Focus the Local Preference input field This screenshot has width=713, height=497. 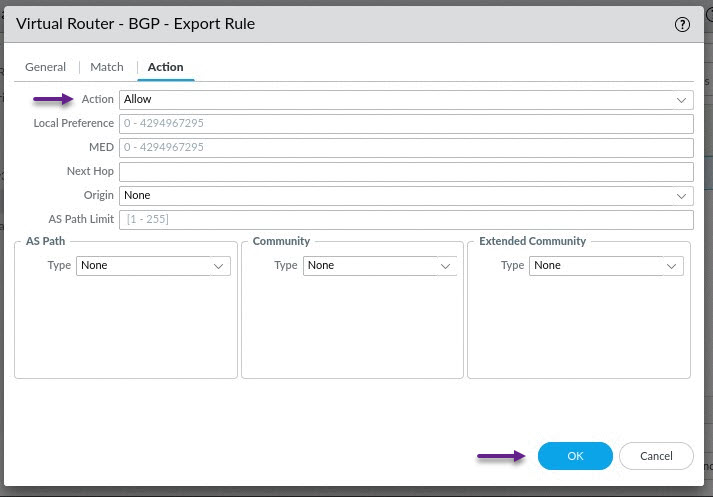(x=406, y=124)
